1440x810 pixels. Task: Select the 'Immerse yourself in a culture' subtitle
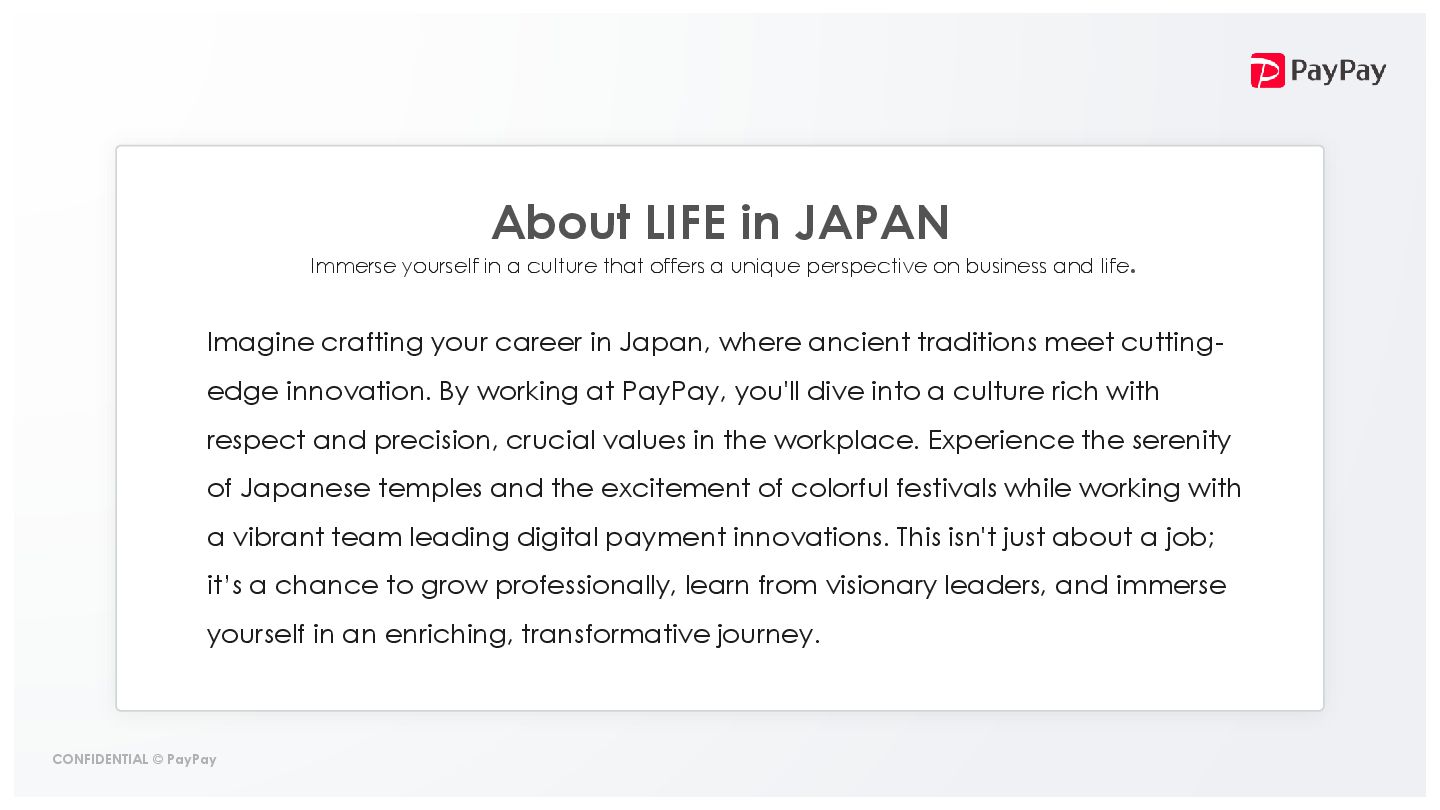[722, 266]
